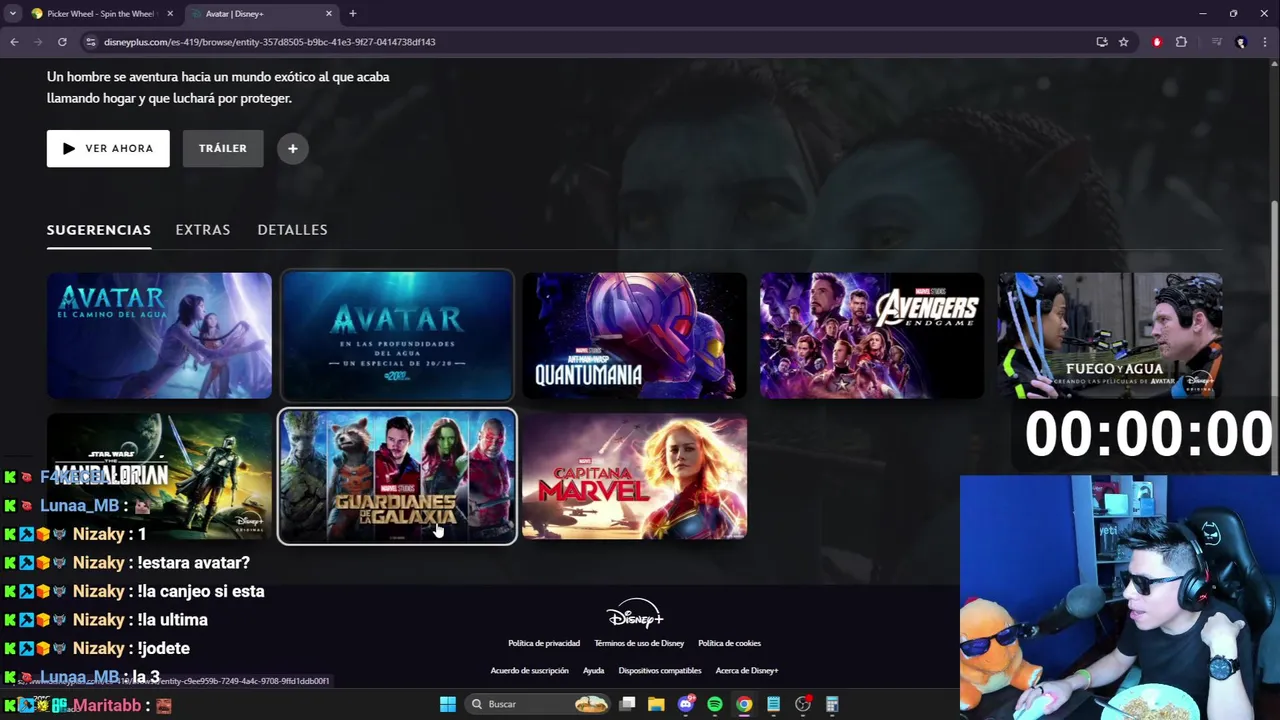
Task: Open Discord from the taskbar
Action: pos(686,704)
